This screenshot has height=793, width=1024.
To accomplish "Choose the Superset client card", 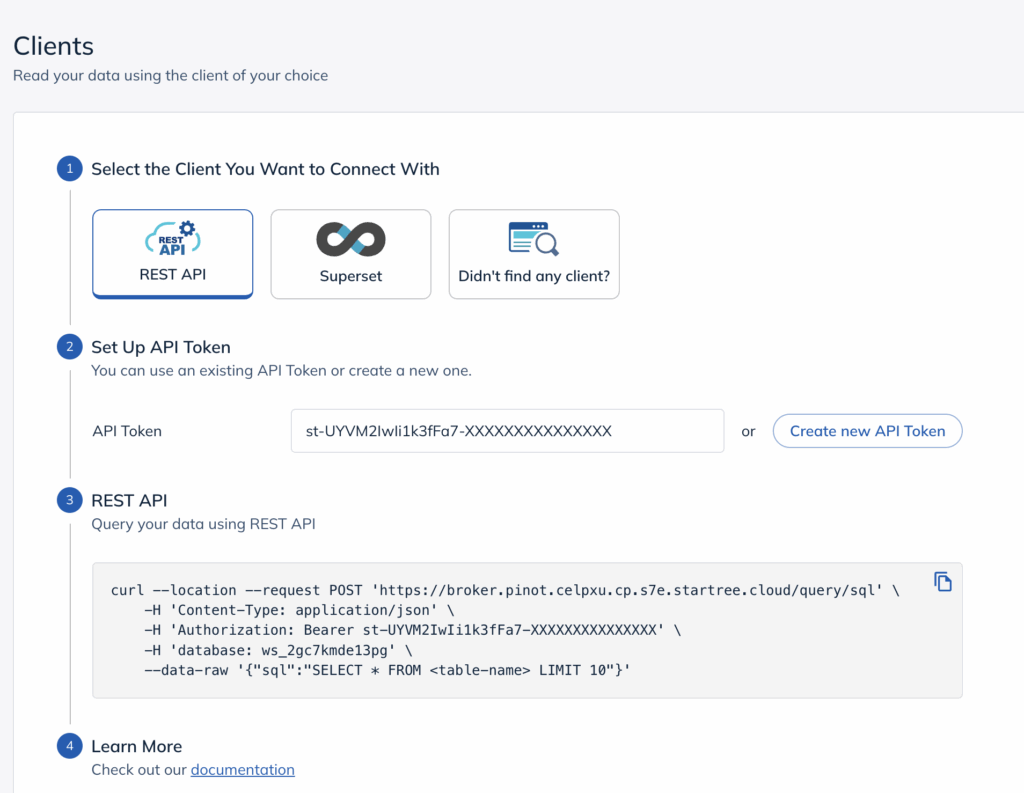I will click(350, 253).
